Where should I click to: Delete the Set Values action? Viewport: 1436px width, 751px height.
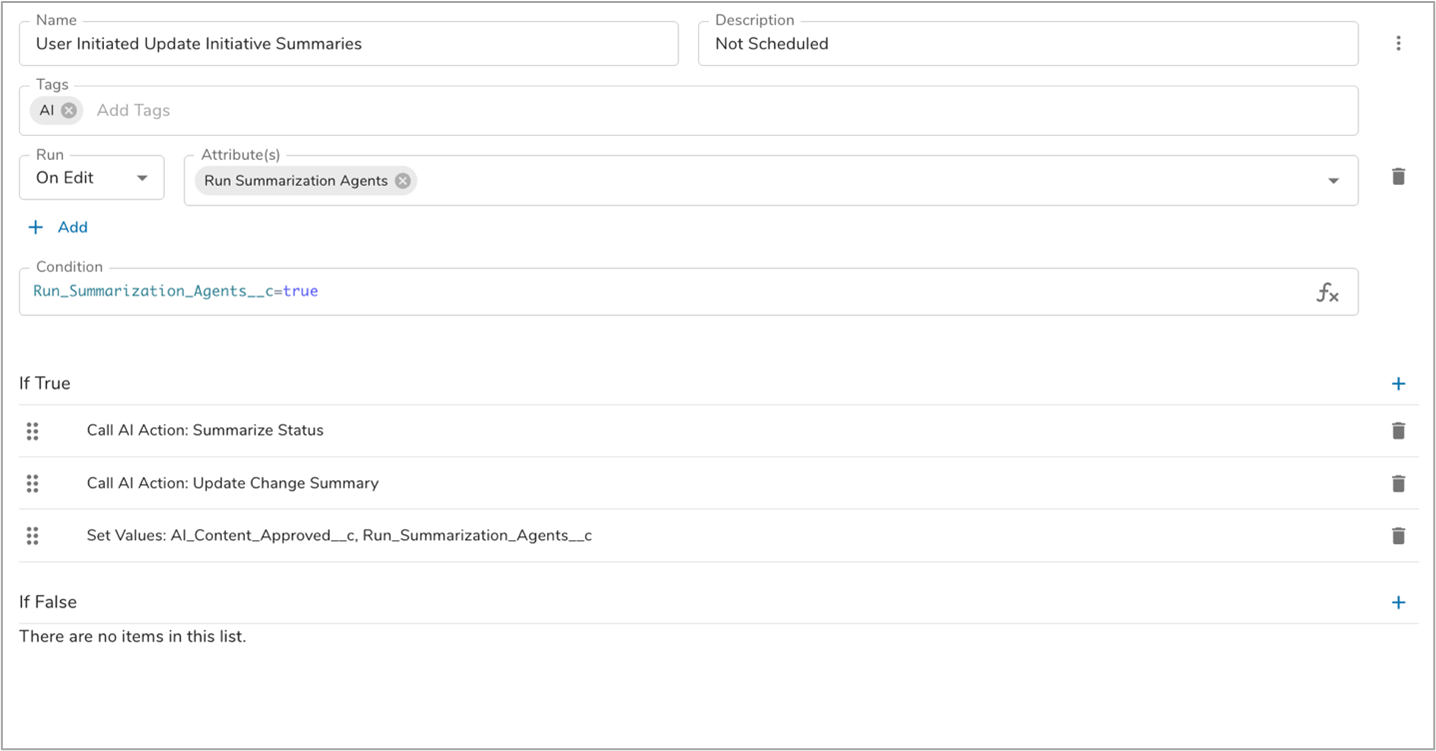click(1398, 536)
